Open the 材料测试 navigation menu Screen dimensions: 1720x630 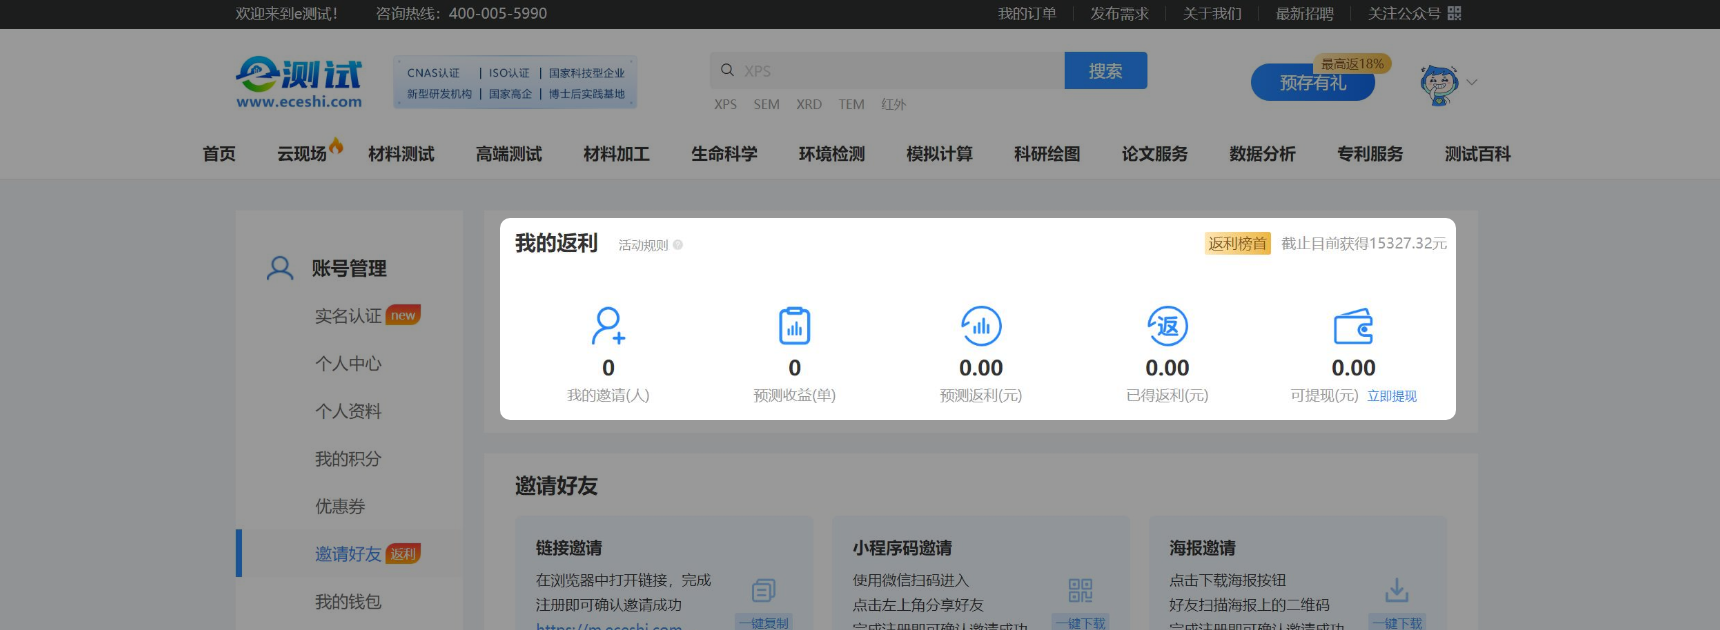coord(401,154)
